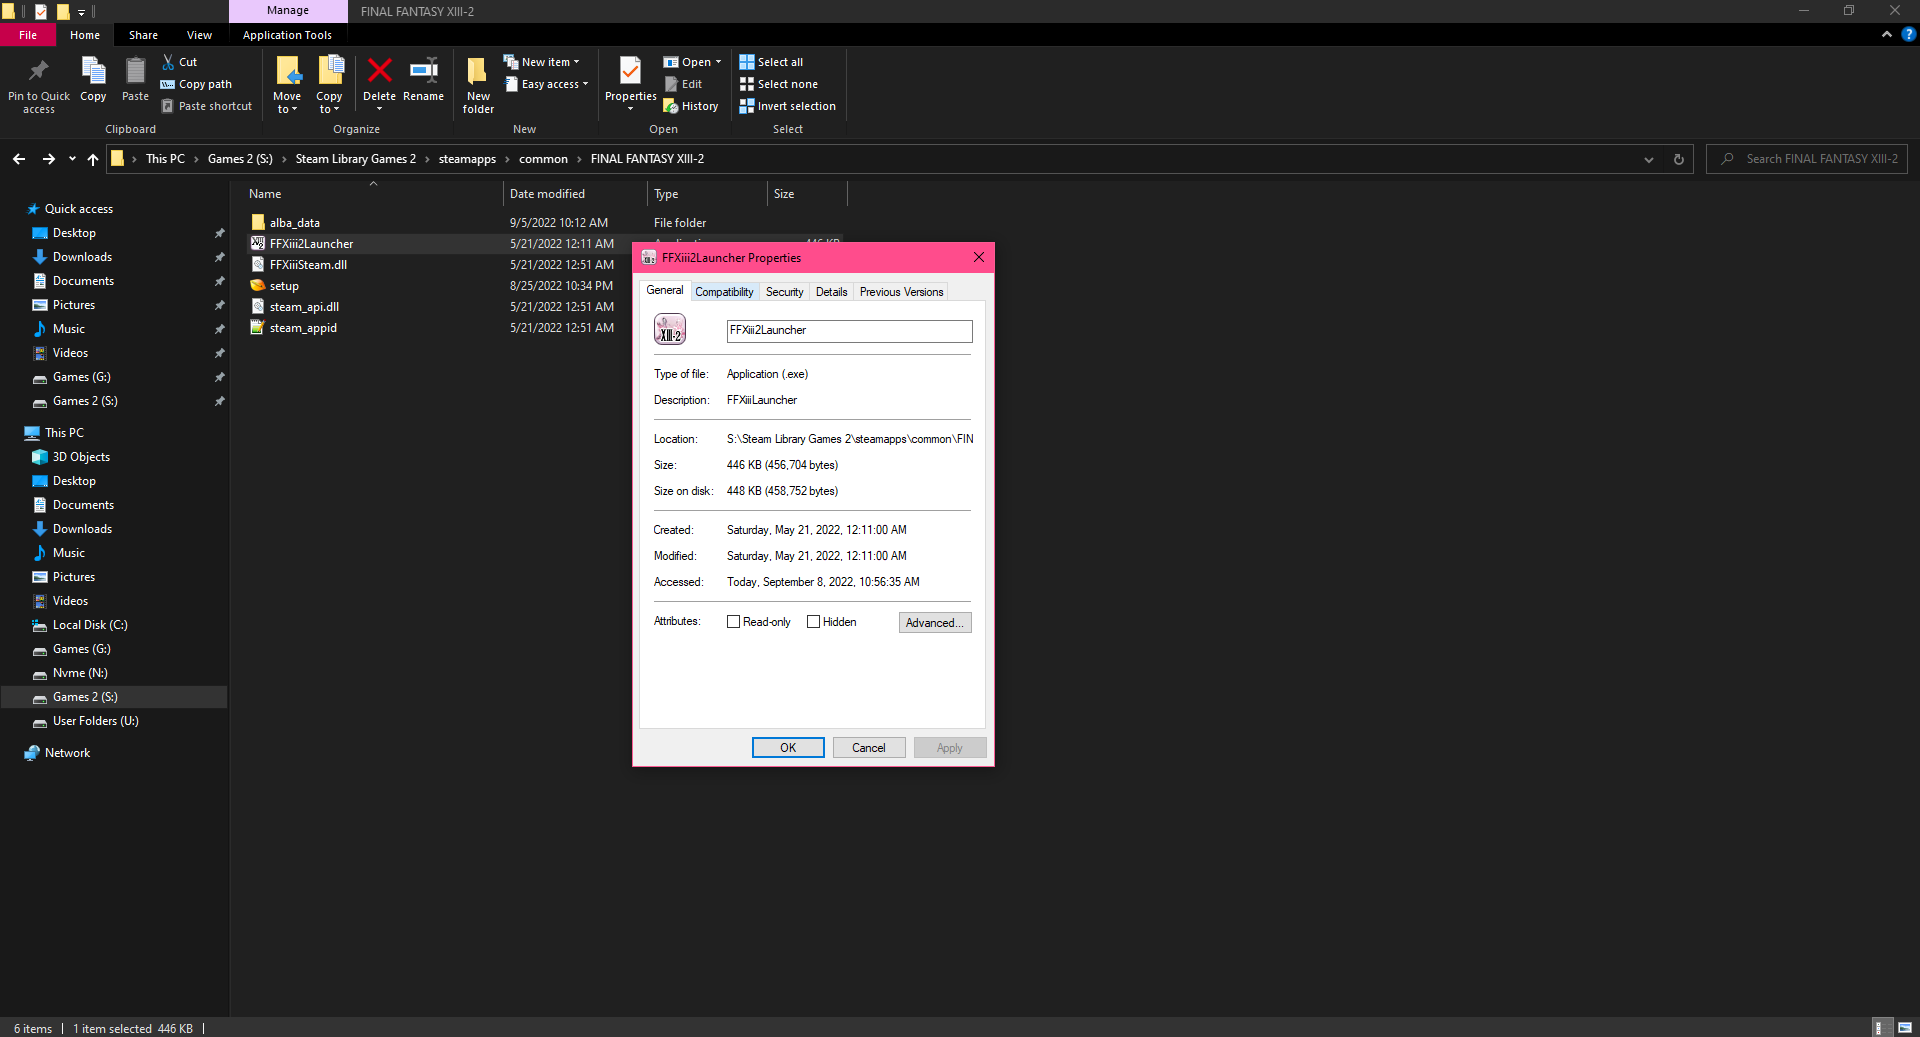Select the setup file in list
The width and height of the screenshot is (1920, 1037).
284,286
